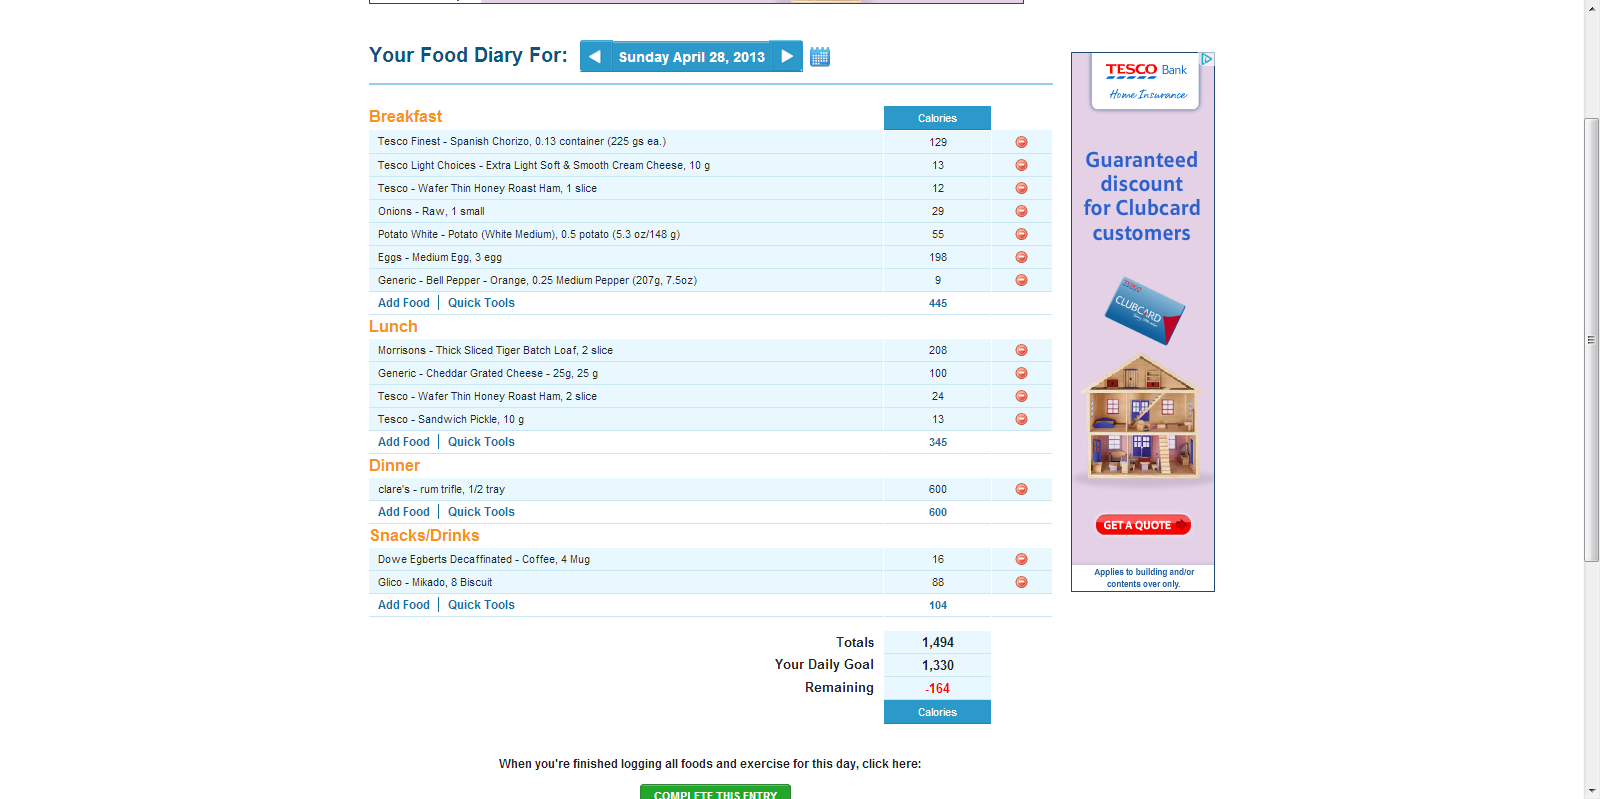Remove Dowe Egberts Coffee entry
1600x799 pixels.
1021,559
